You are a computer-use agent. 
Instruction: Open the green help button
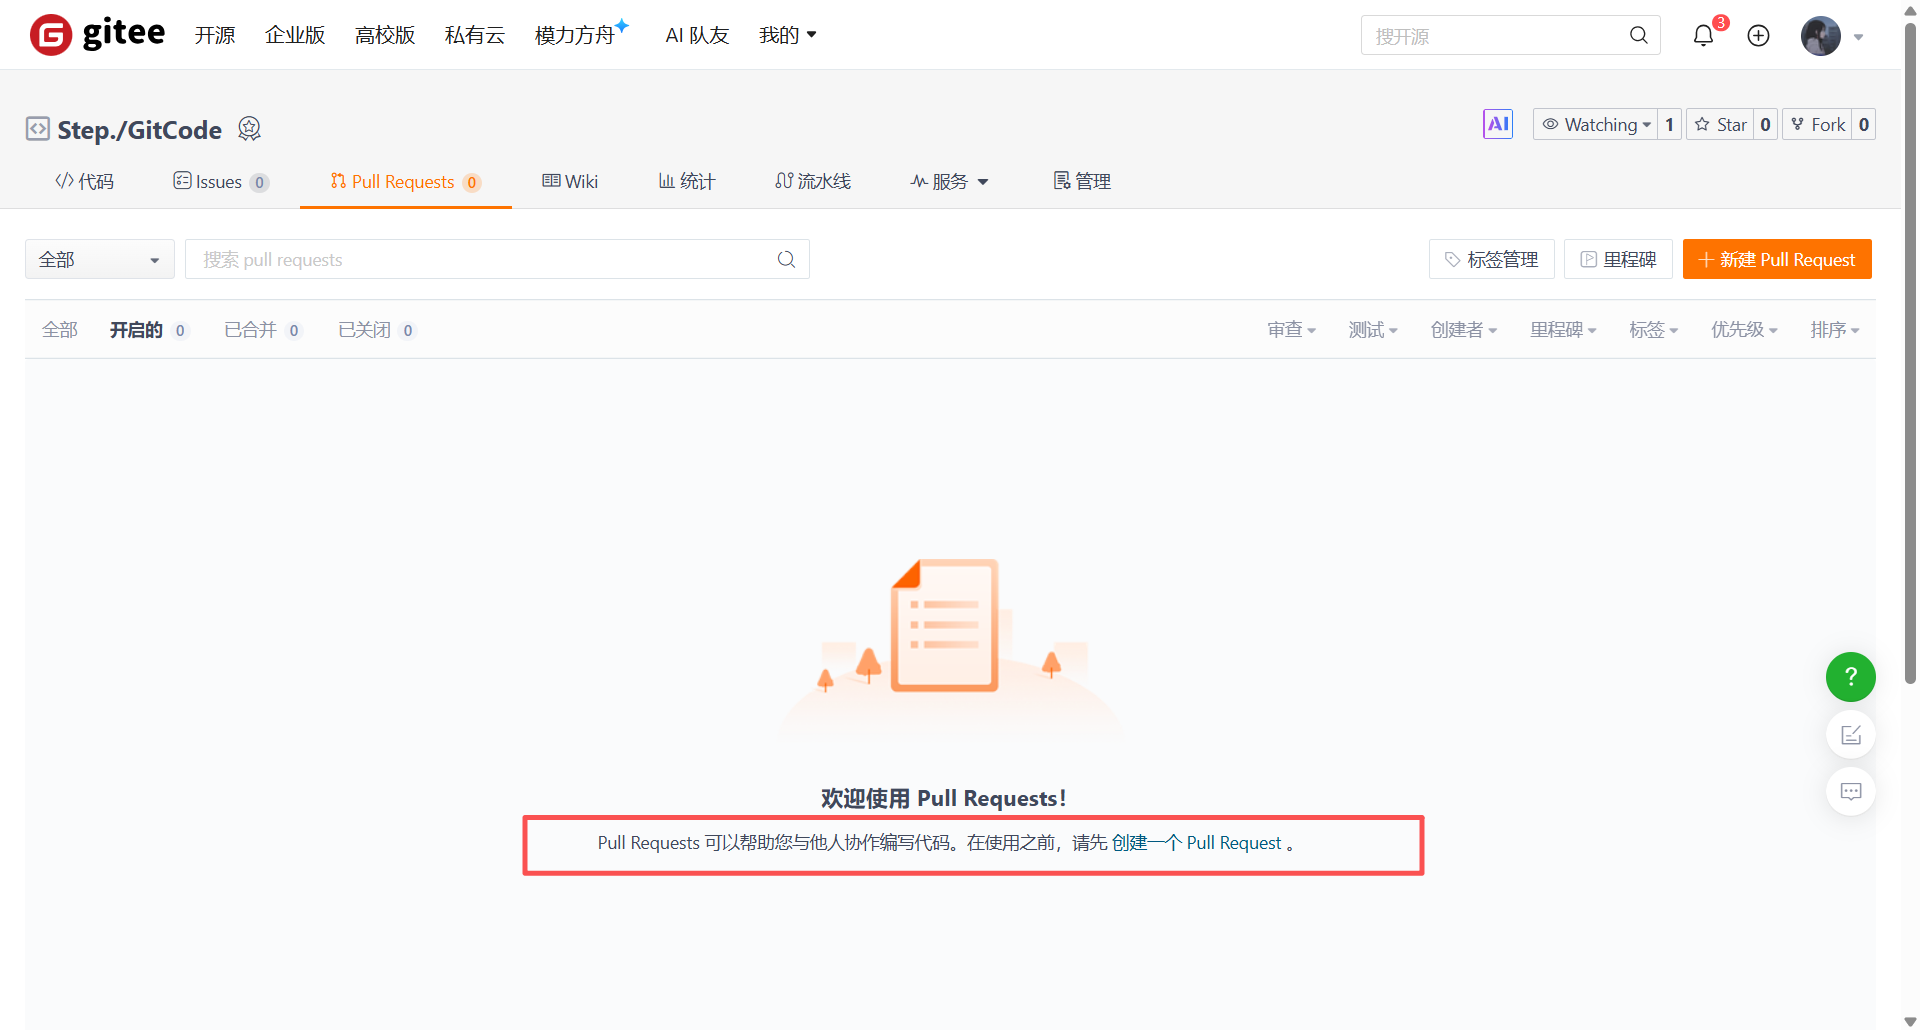1850,677
